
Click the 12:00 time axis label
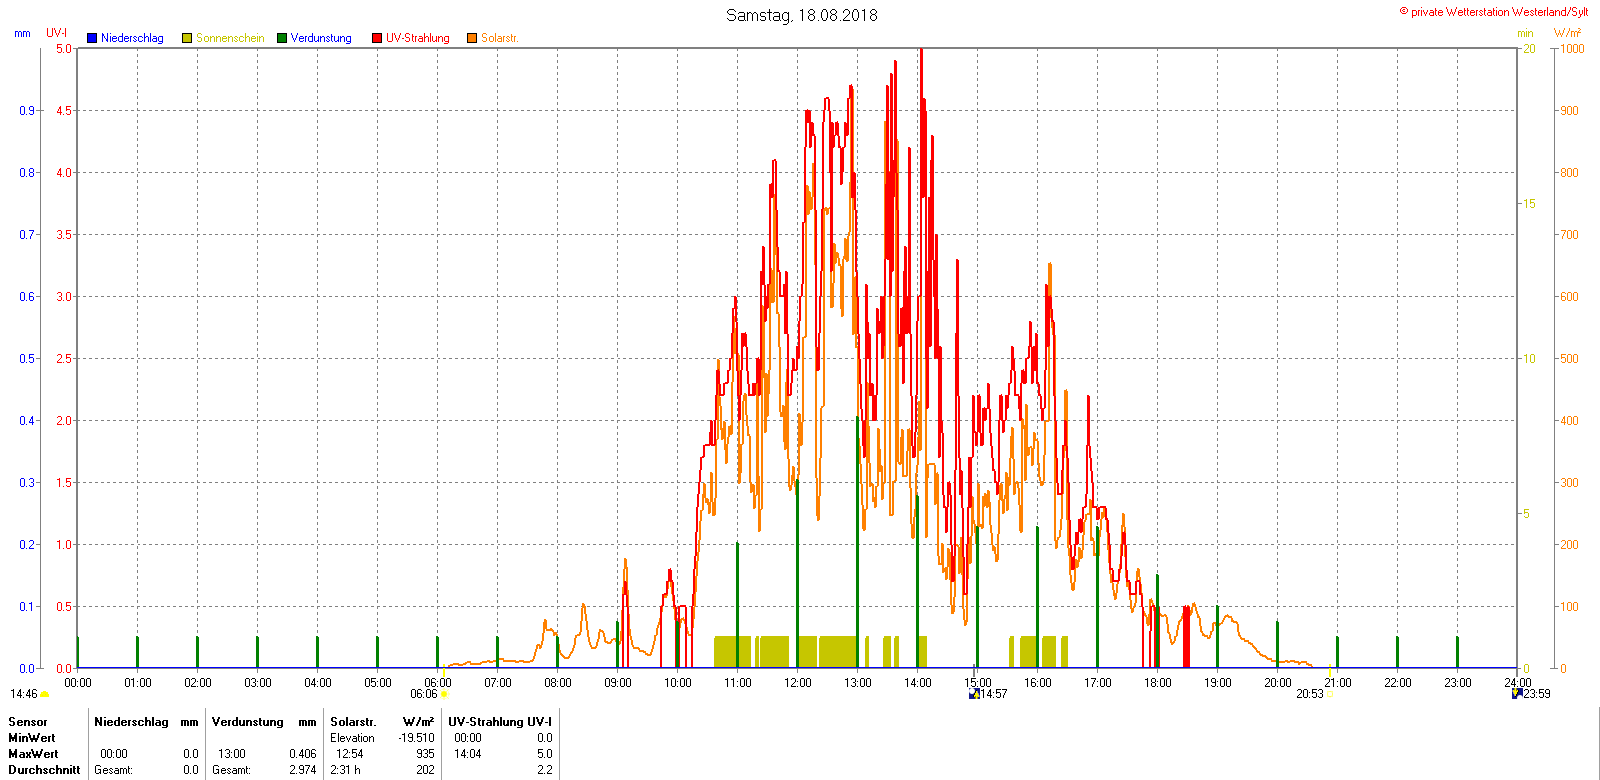(798, 683)
